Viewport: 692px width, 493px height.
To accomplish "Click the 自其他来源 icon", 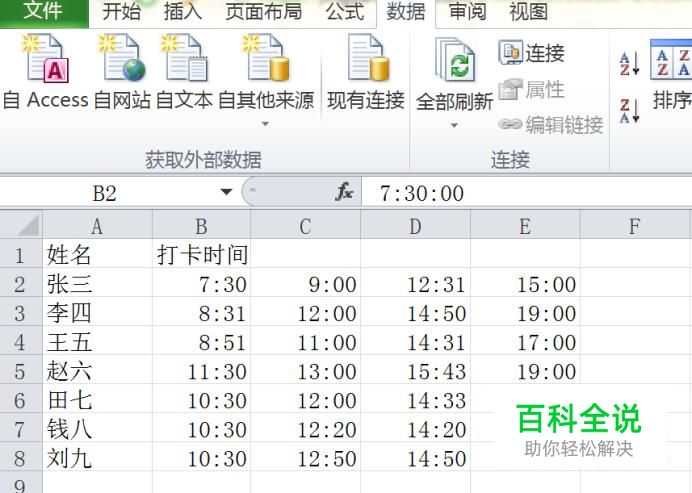I will (x=266, y=58).
